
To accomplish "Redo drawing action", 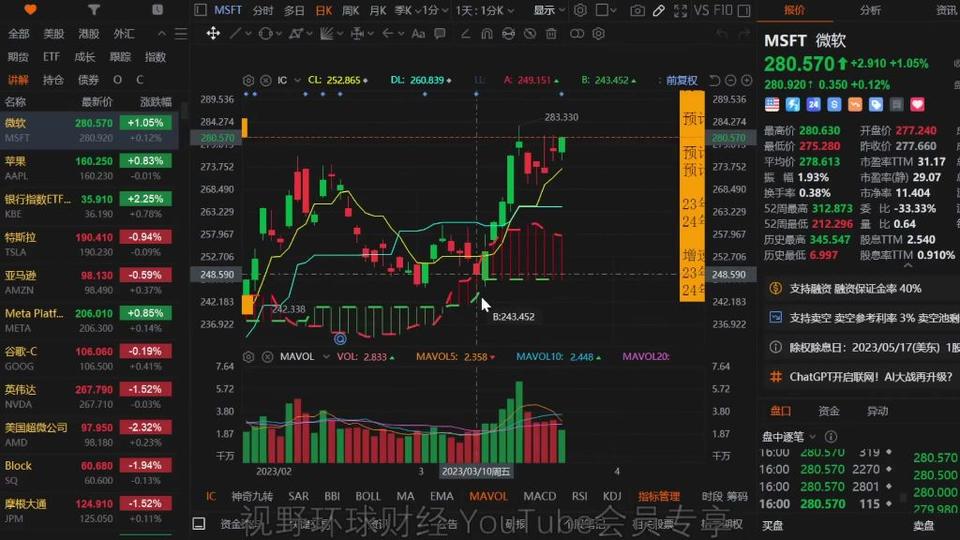I will point(744,34).
